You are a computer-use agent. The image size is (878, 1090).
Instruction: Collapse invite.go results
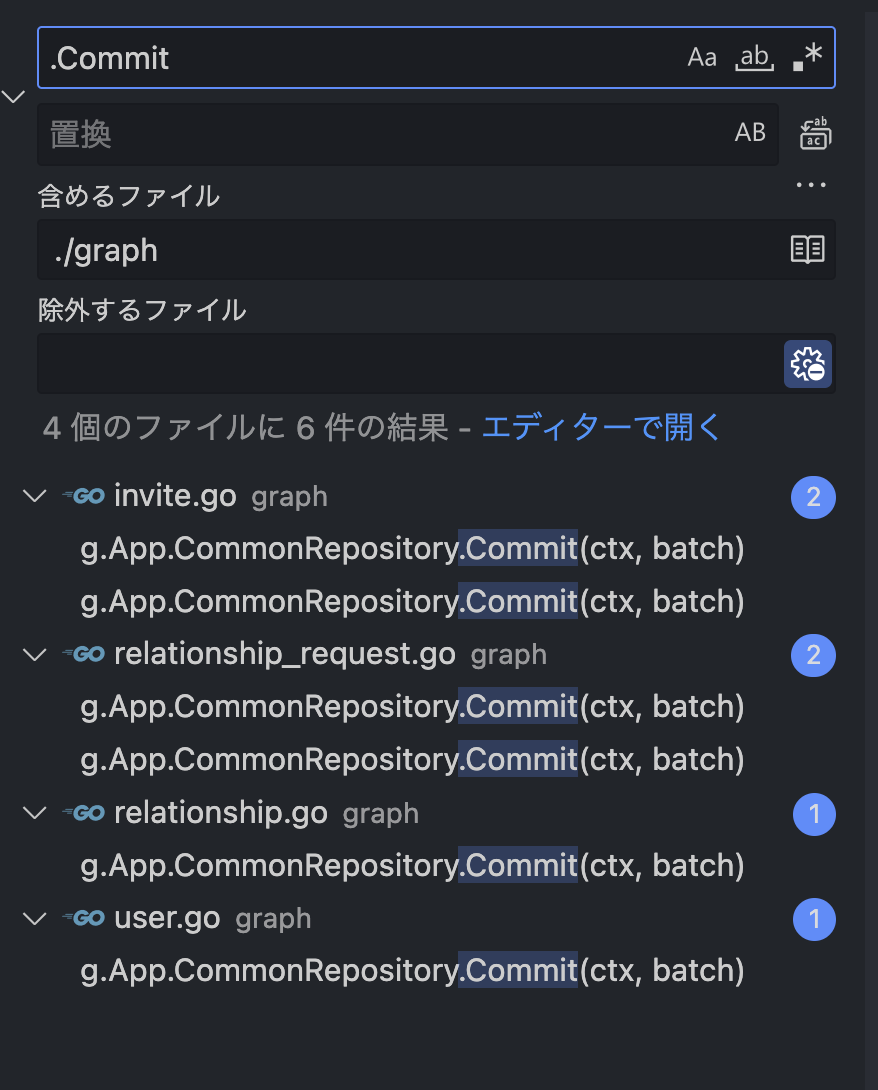(35, 496)
